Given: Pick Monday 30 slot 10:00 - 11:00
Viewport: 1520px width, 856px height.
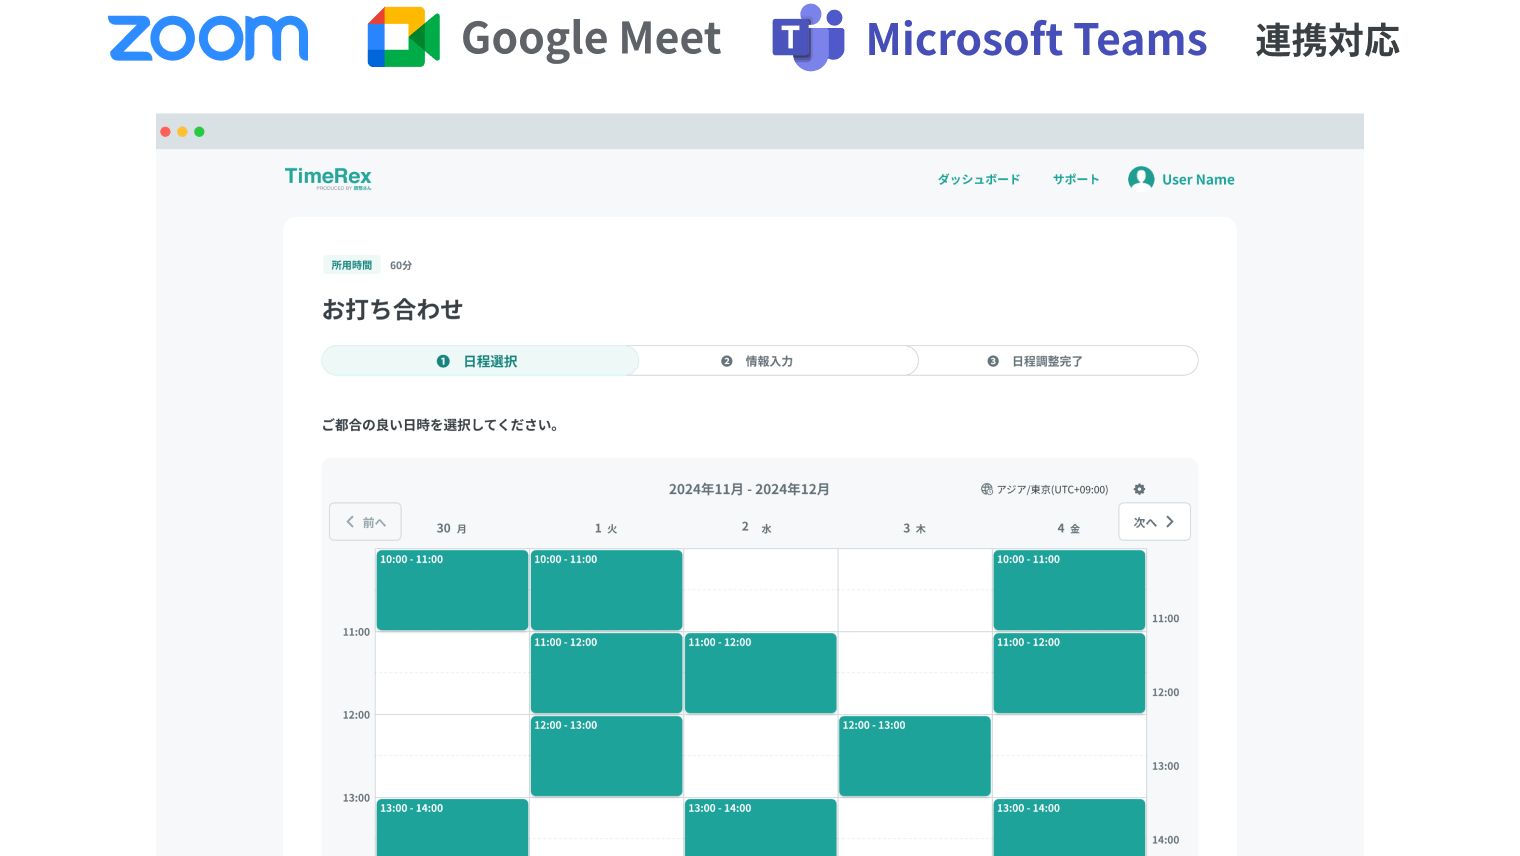Looking at the screenshot, I should (452, 590).
